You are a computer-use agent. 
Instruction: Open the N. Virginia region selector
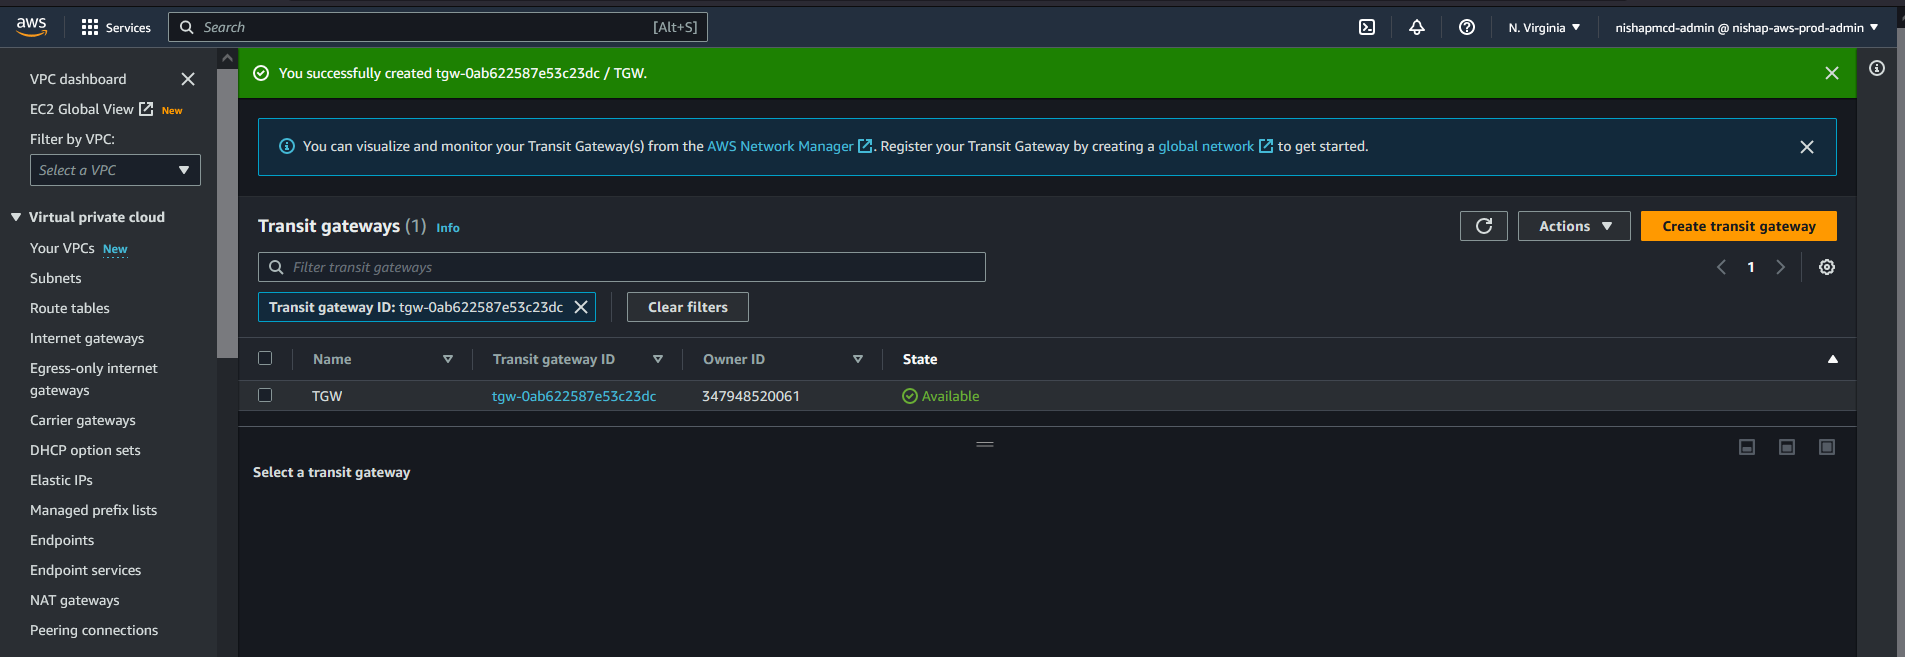click(x=1543, y=27)
